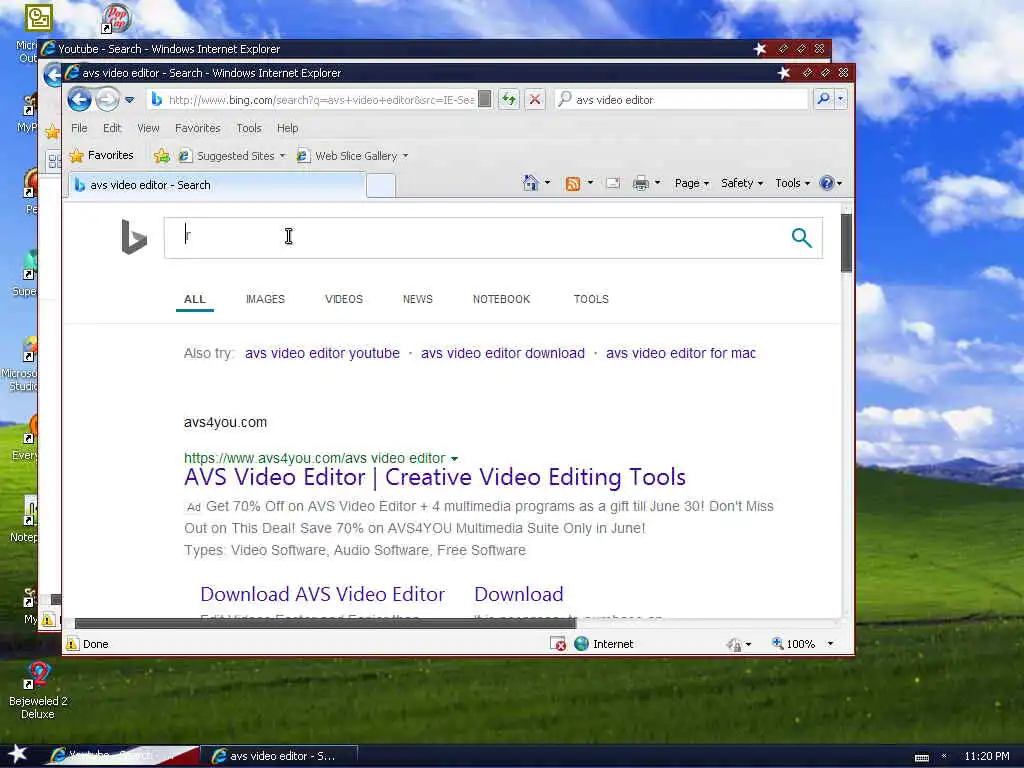
Task: Click the RSS feeds icon
Action: click(x=573, y=184)
